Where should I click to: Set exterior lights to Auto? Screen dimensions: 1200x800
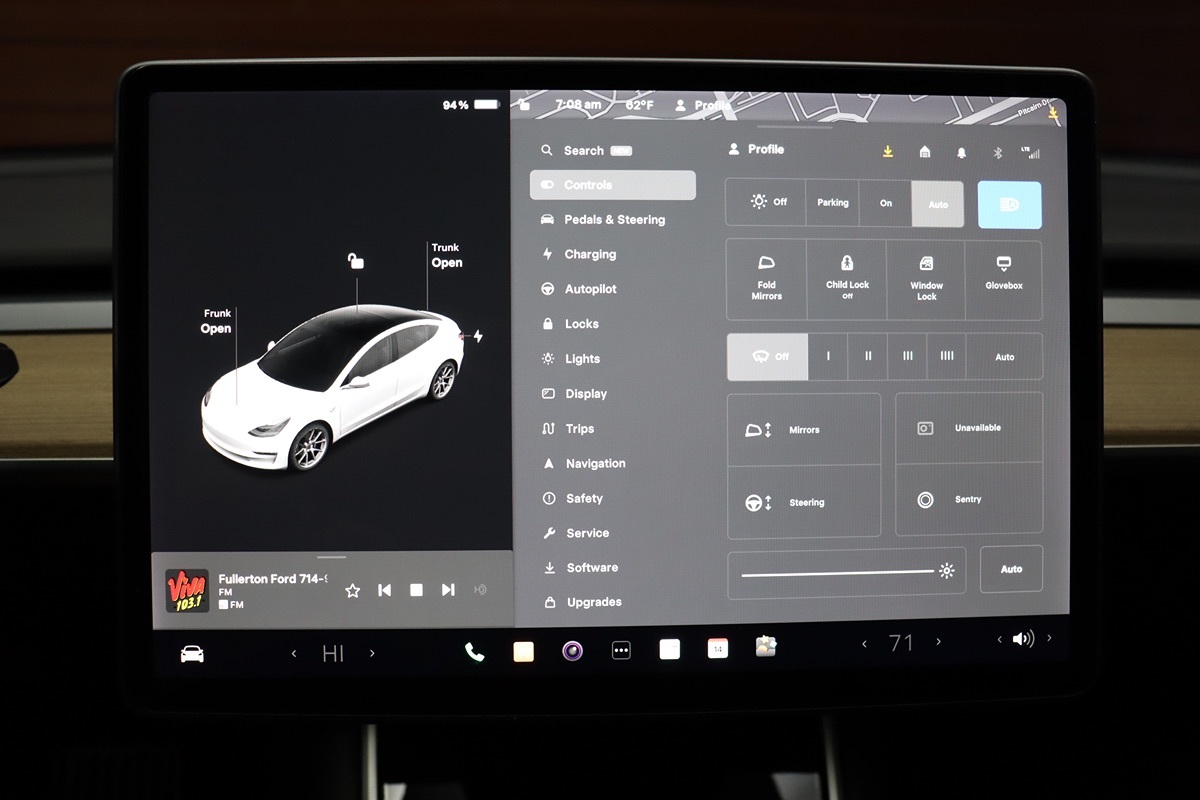click(938, 204)
